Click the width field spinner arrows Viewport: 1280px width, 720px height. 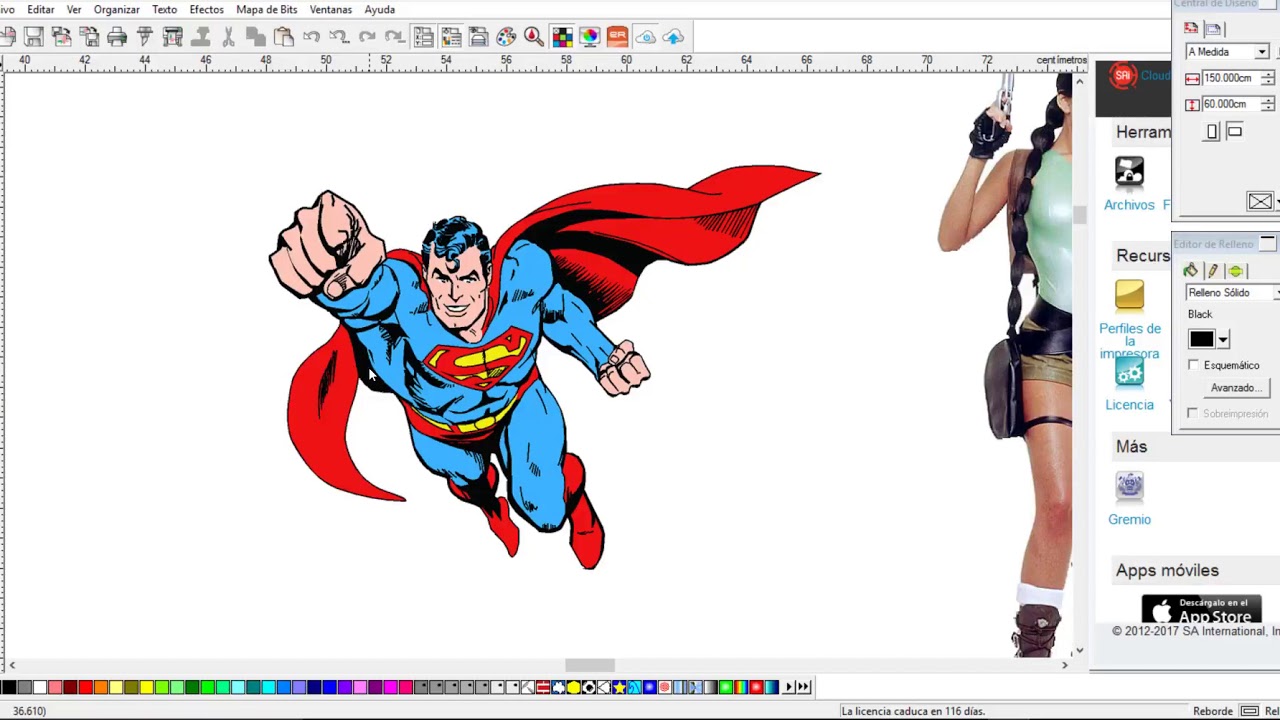(1268, 78)
